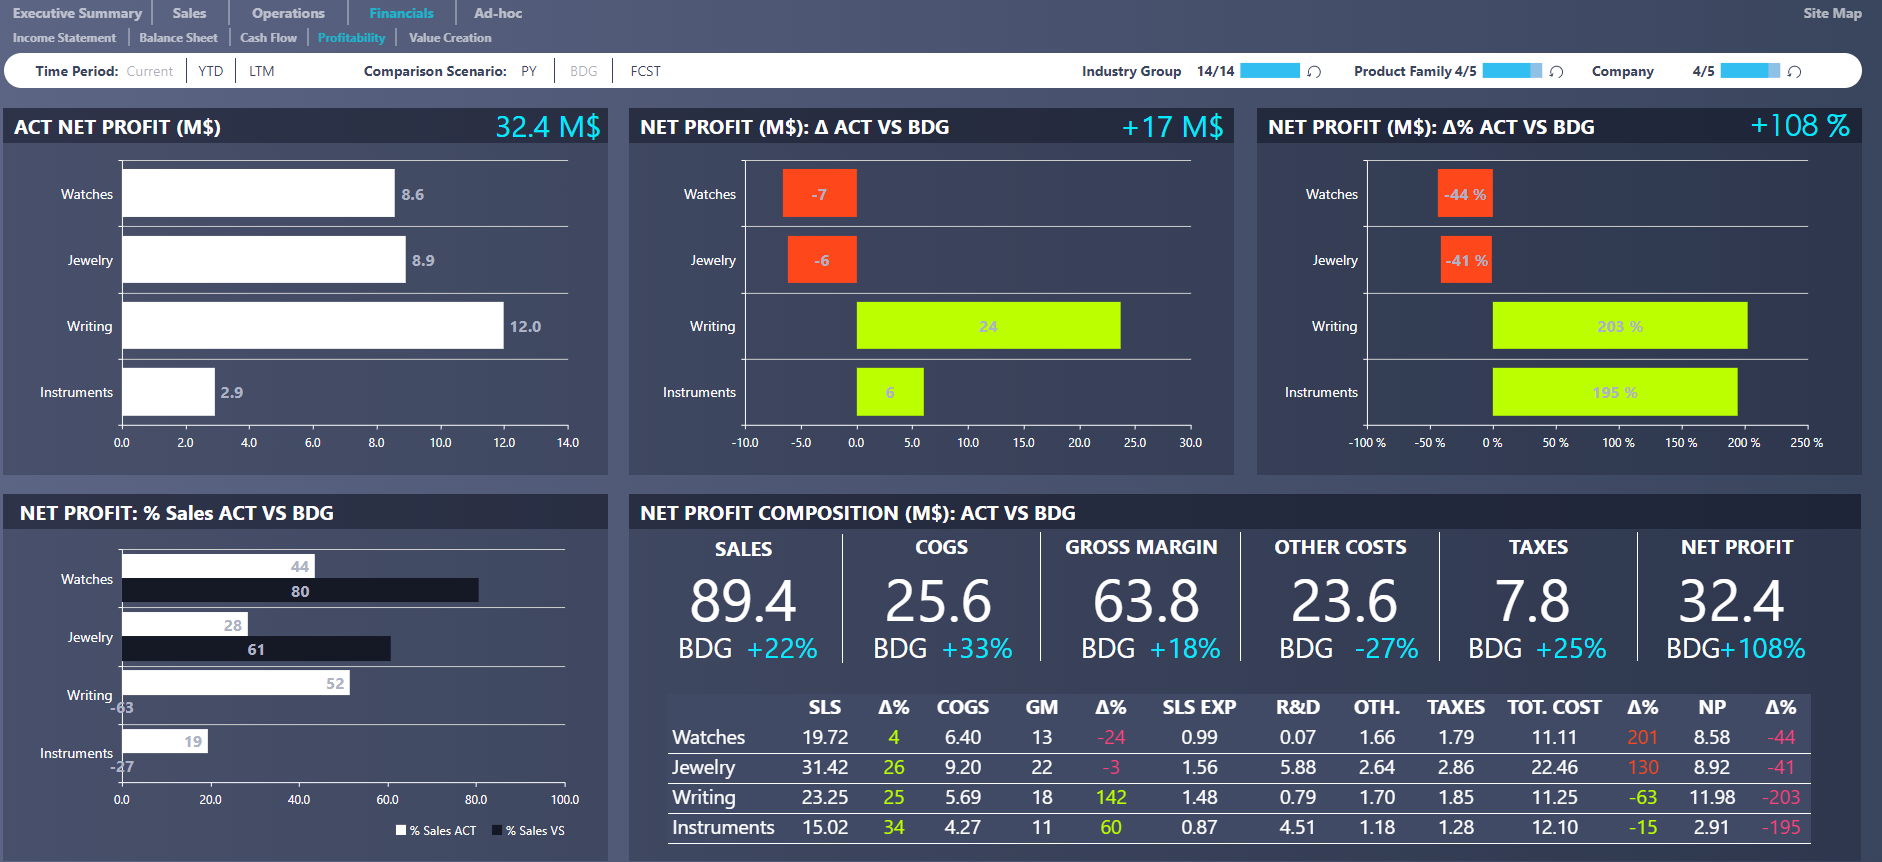Reset the Company filter
The height and width of the screenshot is (862, 1882).
click(1794, 71)
